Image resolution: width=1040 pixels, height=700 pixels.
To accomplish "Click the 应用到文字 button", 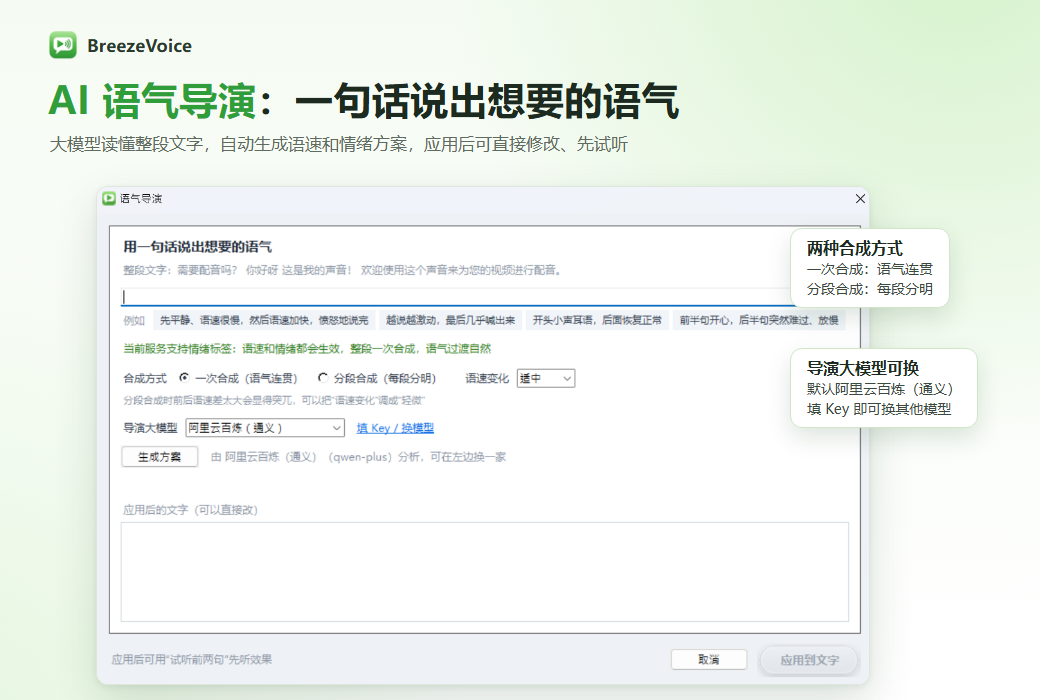I will (x=809, y=660).
